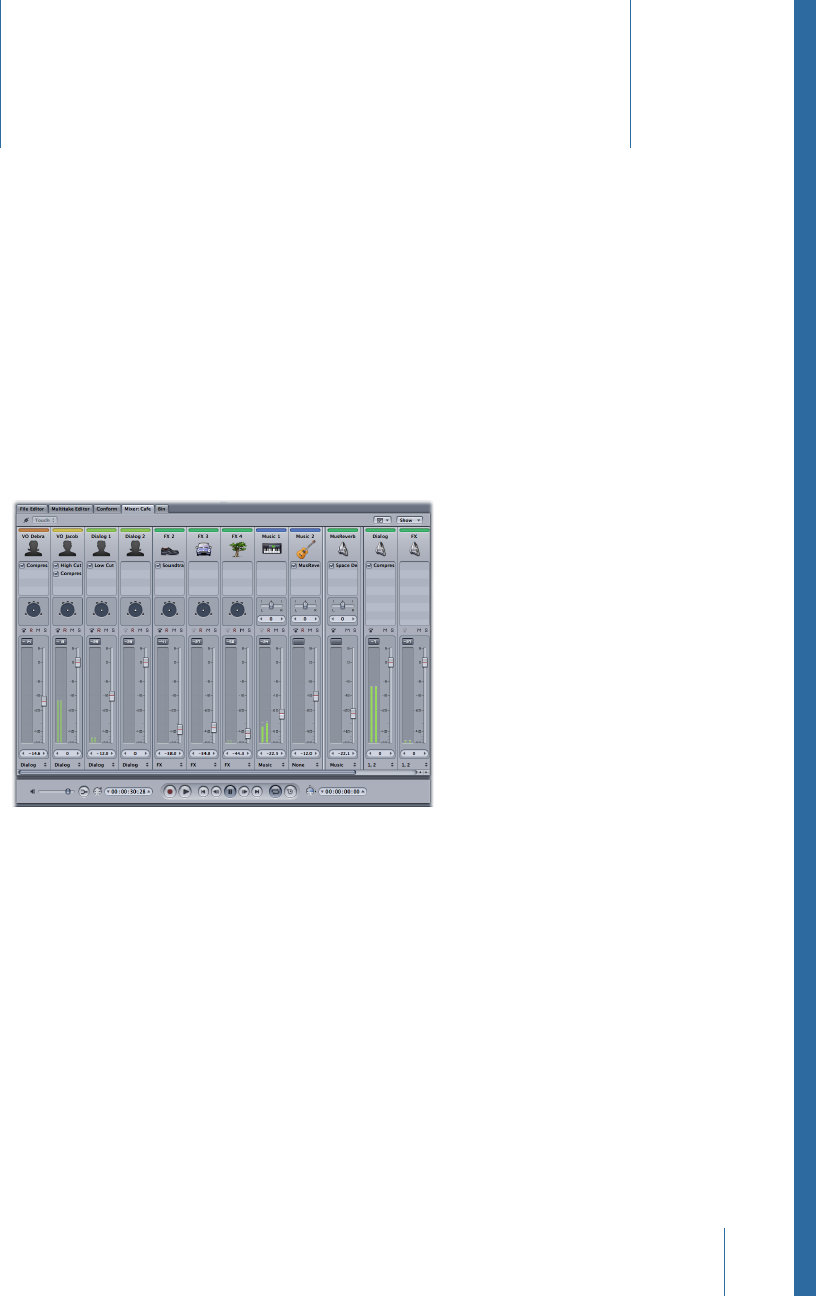
Task: Click the surround panner on MusReverb
Action: point(343,605)
